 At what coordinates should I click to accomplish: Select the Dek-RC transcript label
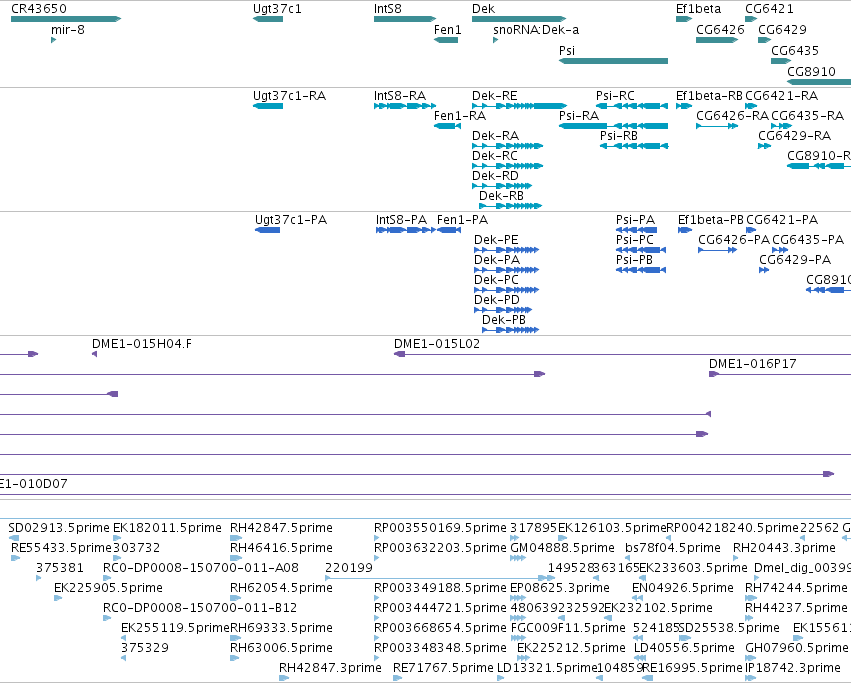click(x=495, y=156)
